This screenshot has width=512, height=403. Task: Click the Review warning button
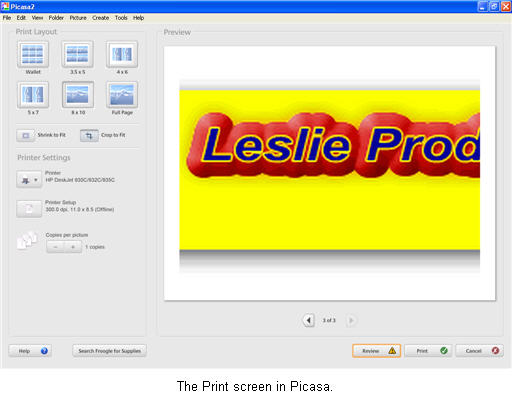[x=376, y=351]
